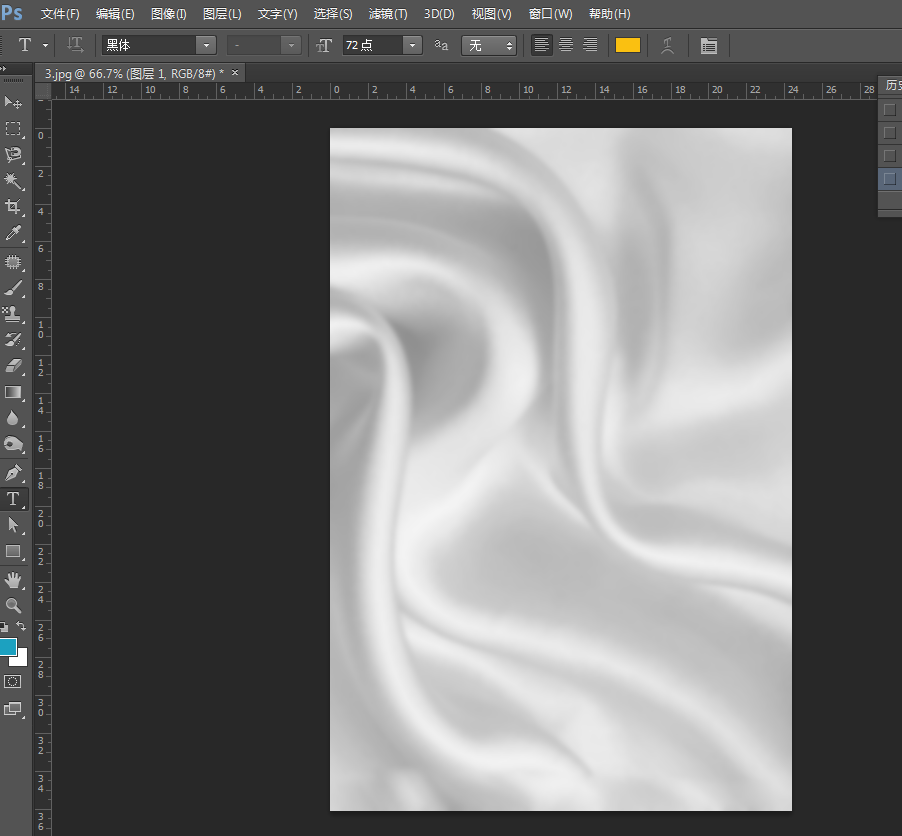
Task: Close the 3.jpg document tab
Action: 235,72
